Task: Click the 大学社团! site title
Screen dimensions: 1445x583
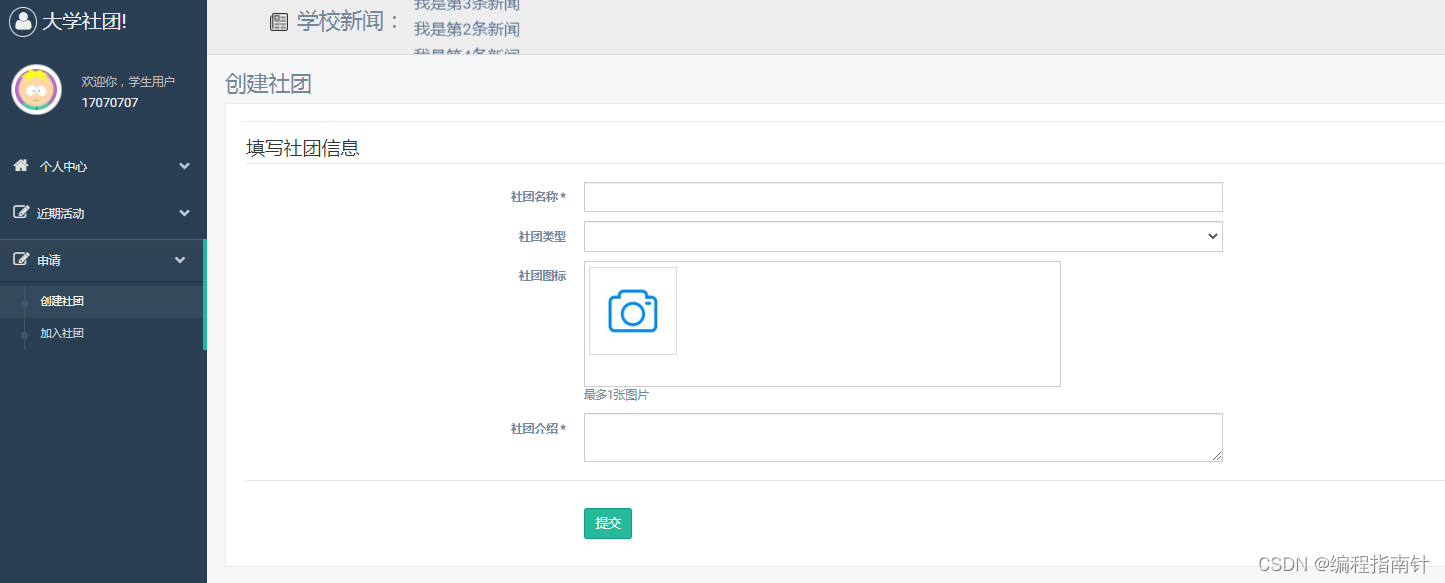Action: [x=84, y=21]
